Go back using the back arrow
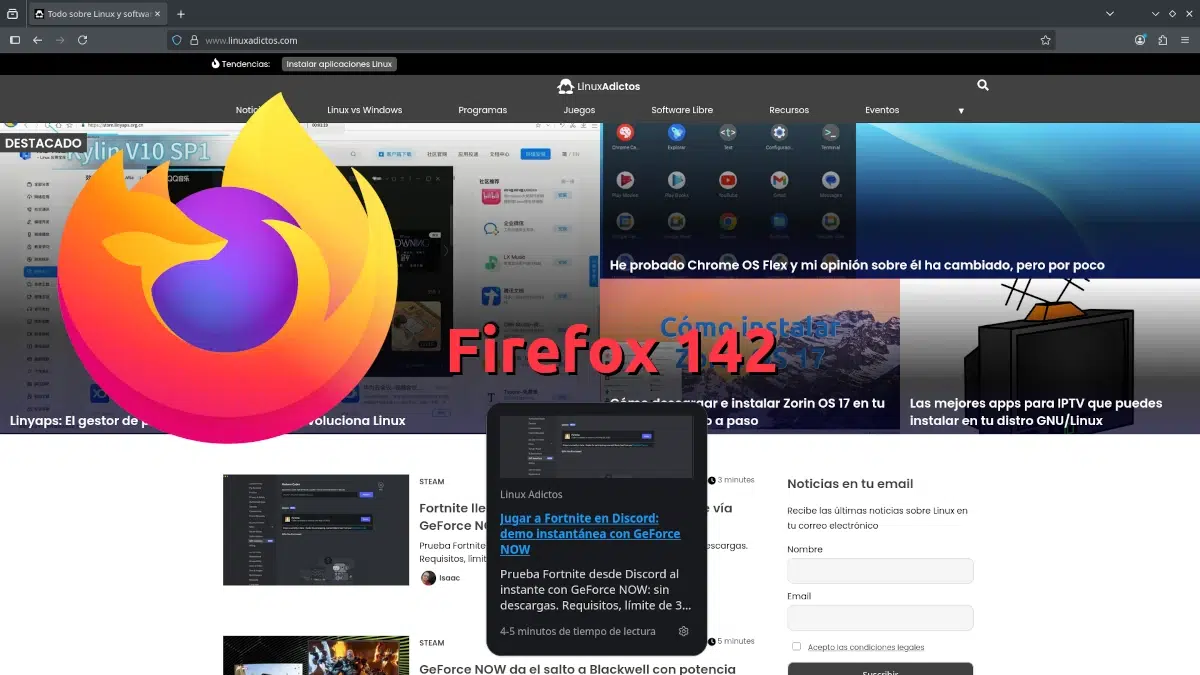1200x675 pixels. [37, 40]
